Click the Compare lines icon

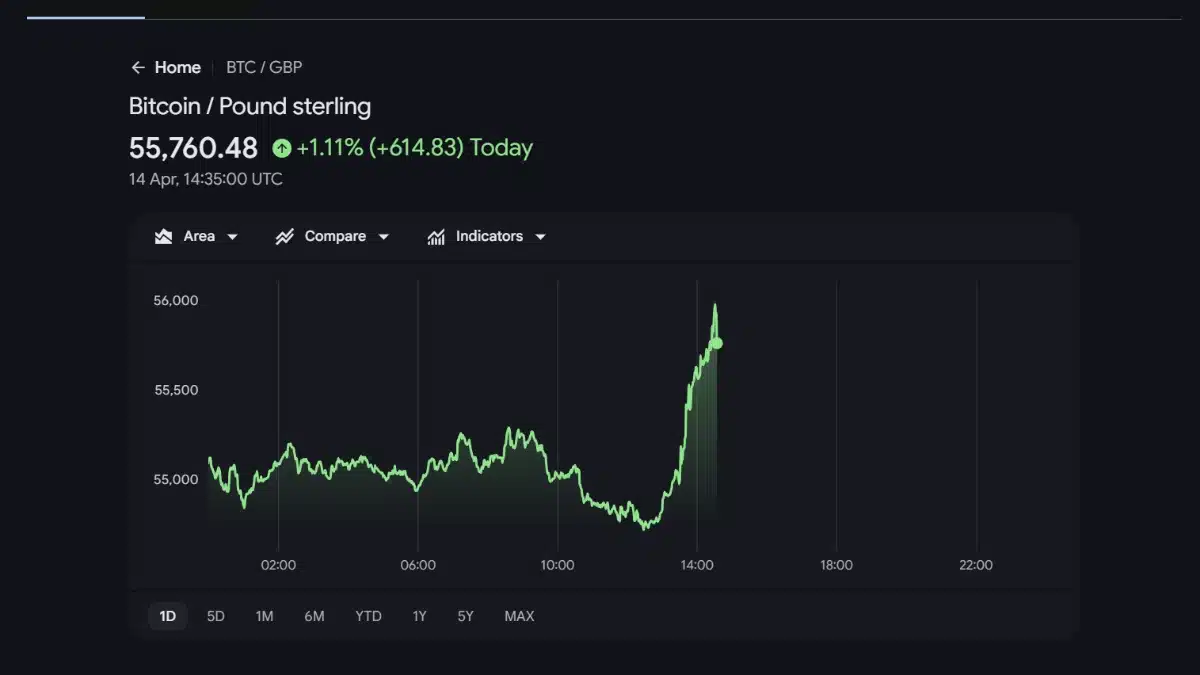pos(284,236)
